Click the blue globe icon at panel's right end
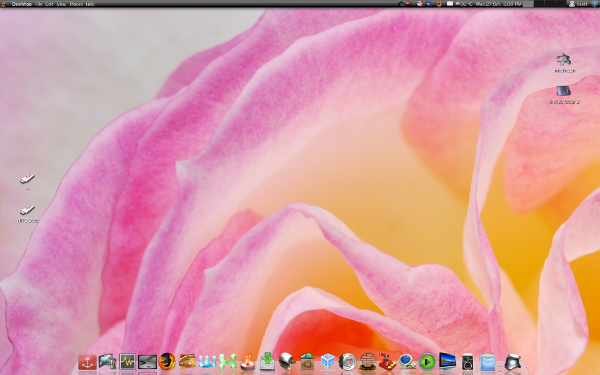This screenshot has width=600, height=375. [x=594, y=4]
